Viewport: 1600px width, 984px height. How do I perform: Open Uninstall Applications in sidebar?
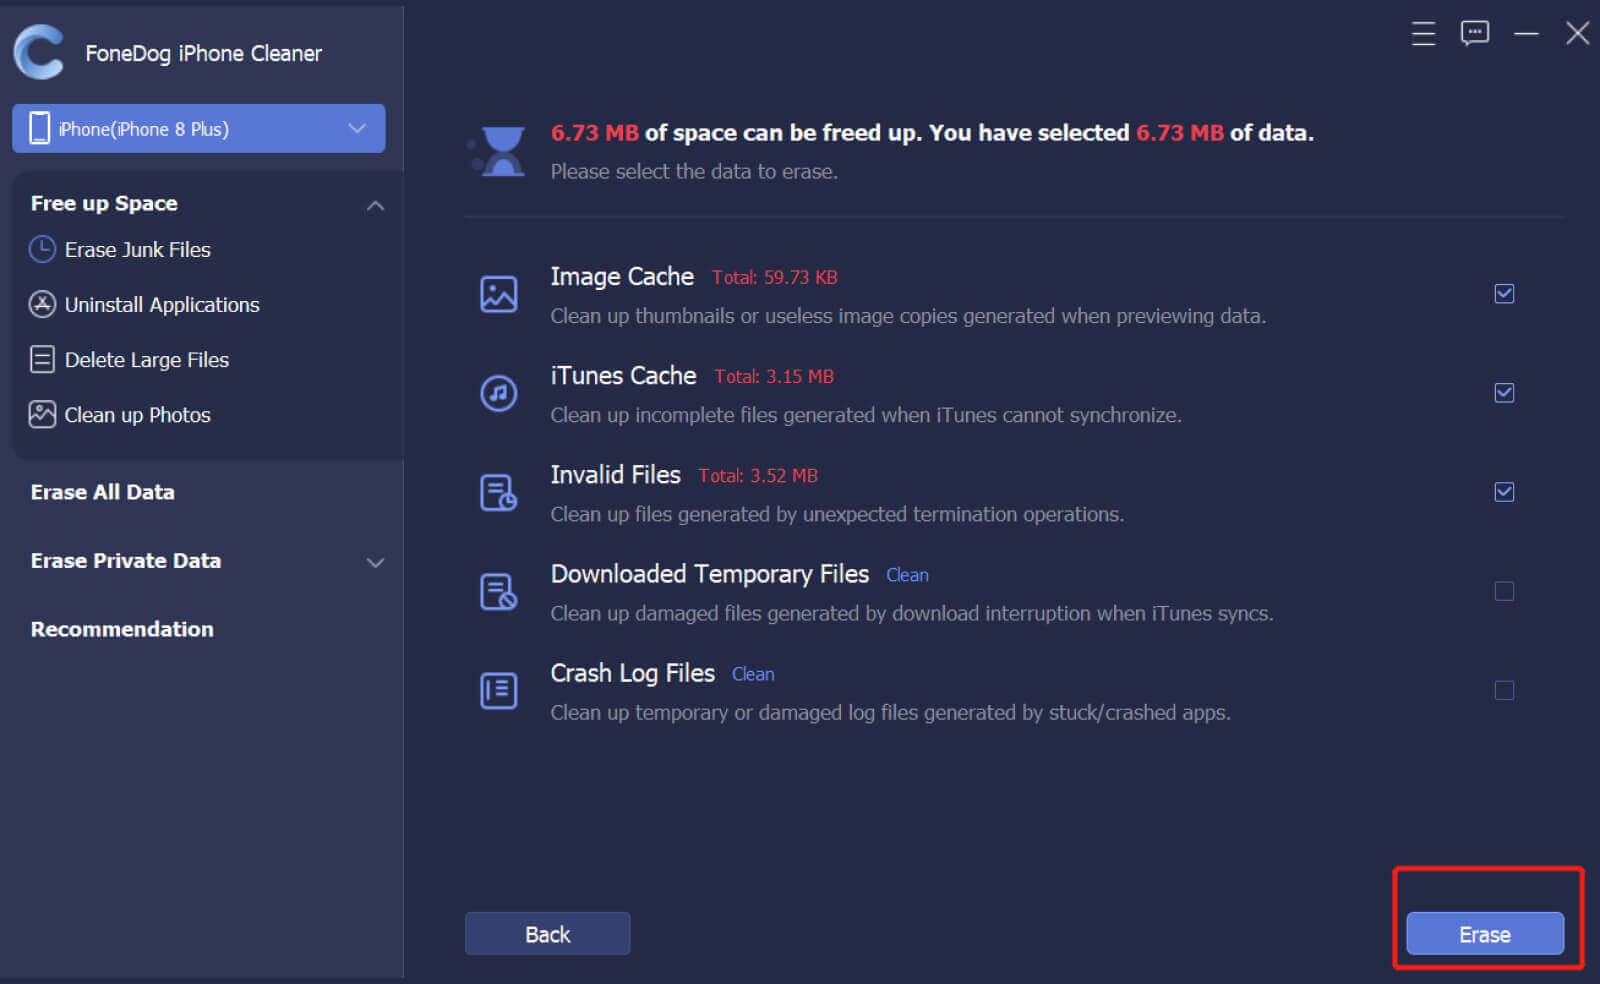tap(161, 305)
